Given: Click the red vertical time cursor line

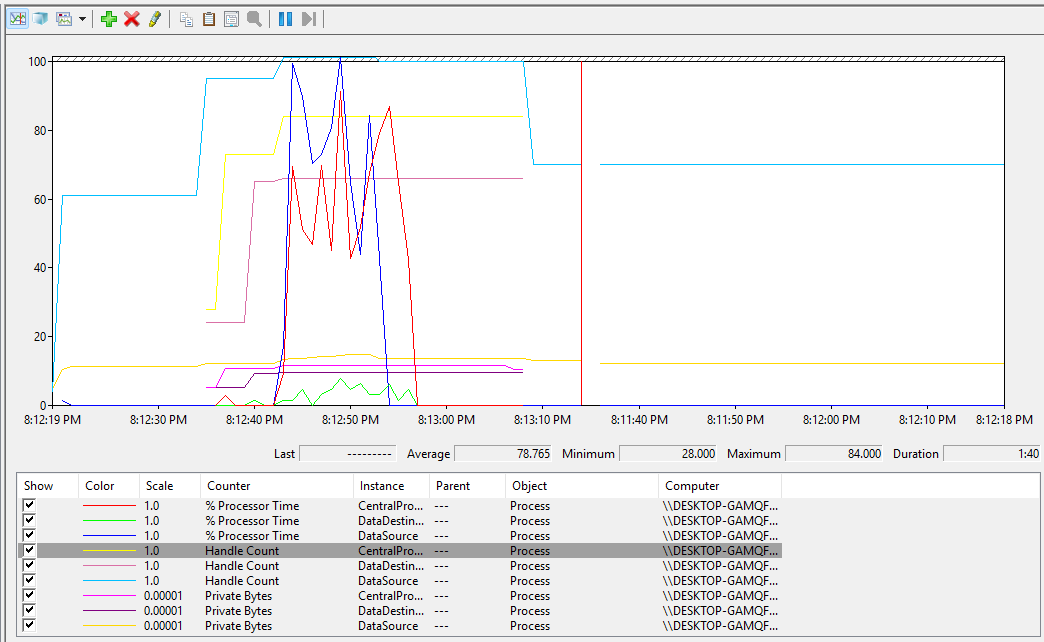Looking at the screenshot, I should point(581,233).
